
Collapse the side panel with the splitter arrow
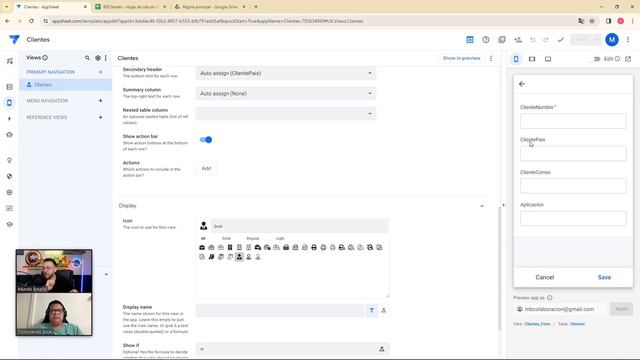pos(503,205)
